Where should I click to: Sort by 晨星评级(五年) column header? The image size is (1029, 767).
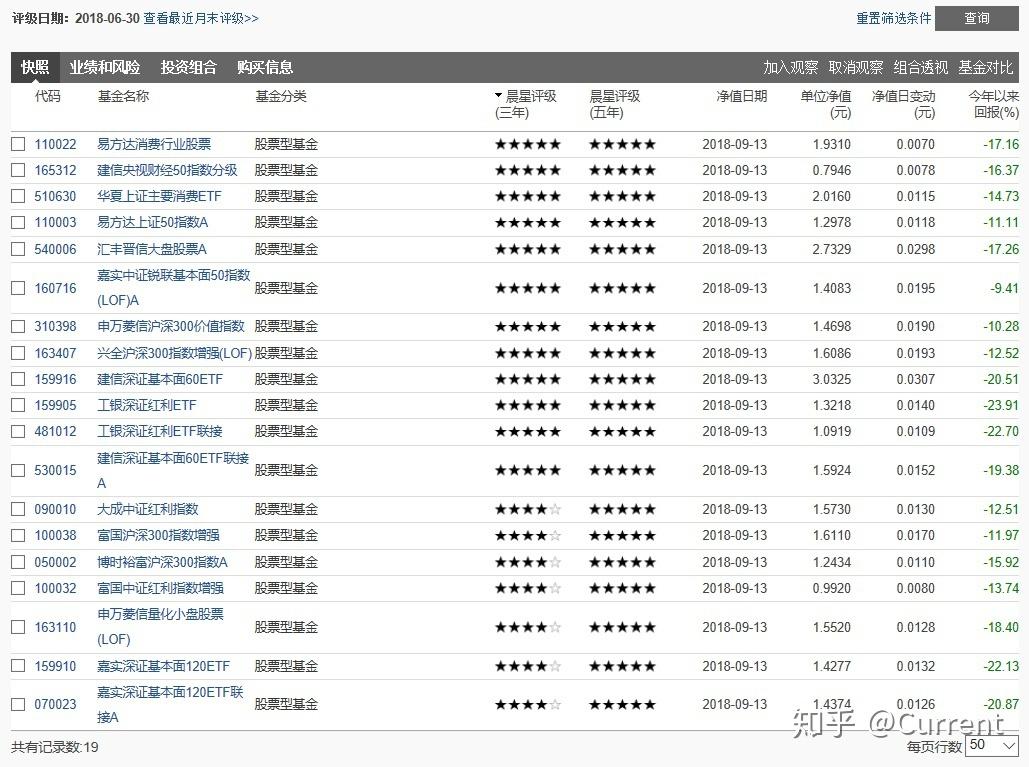(614, 104)
